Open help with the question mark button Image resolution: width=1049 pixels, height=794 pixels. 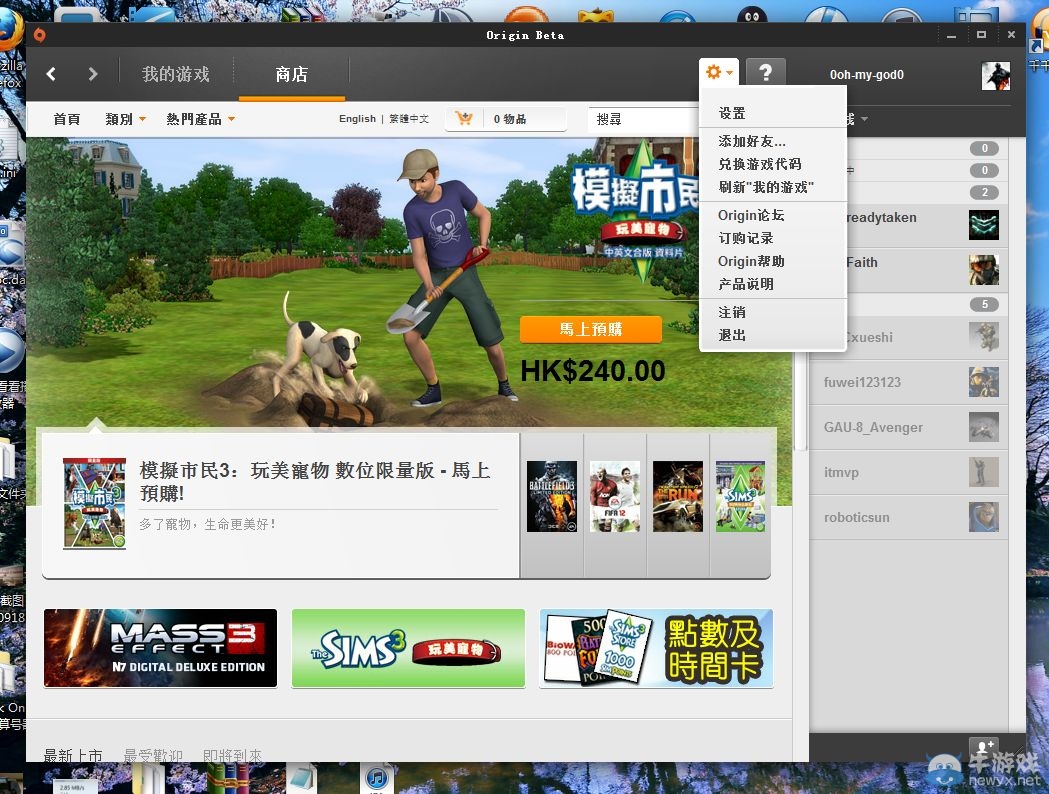pos(765,72)
